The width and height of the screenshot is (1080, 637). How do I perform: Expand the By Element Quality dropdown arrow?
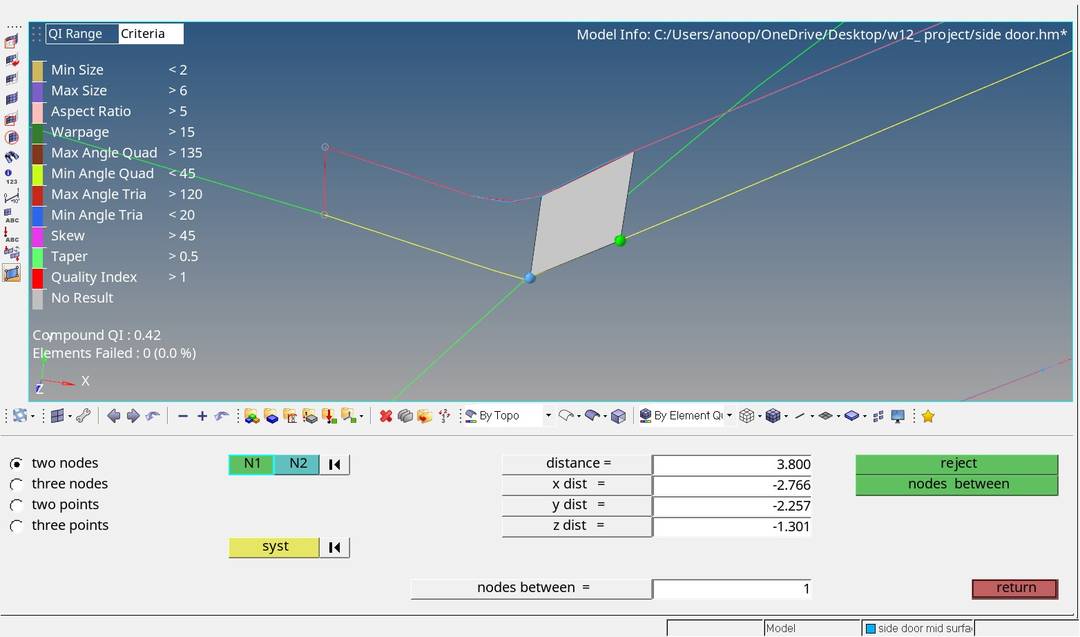728,415
